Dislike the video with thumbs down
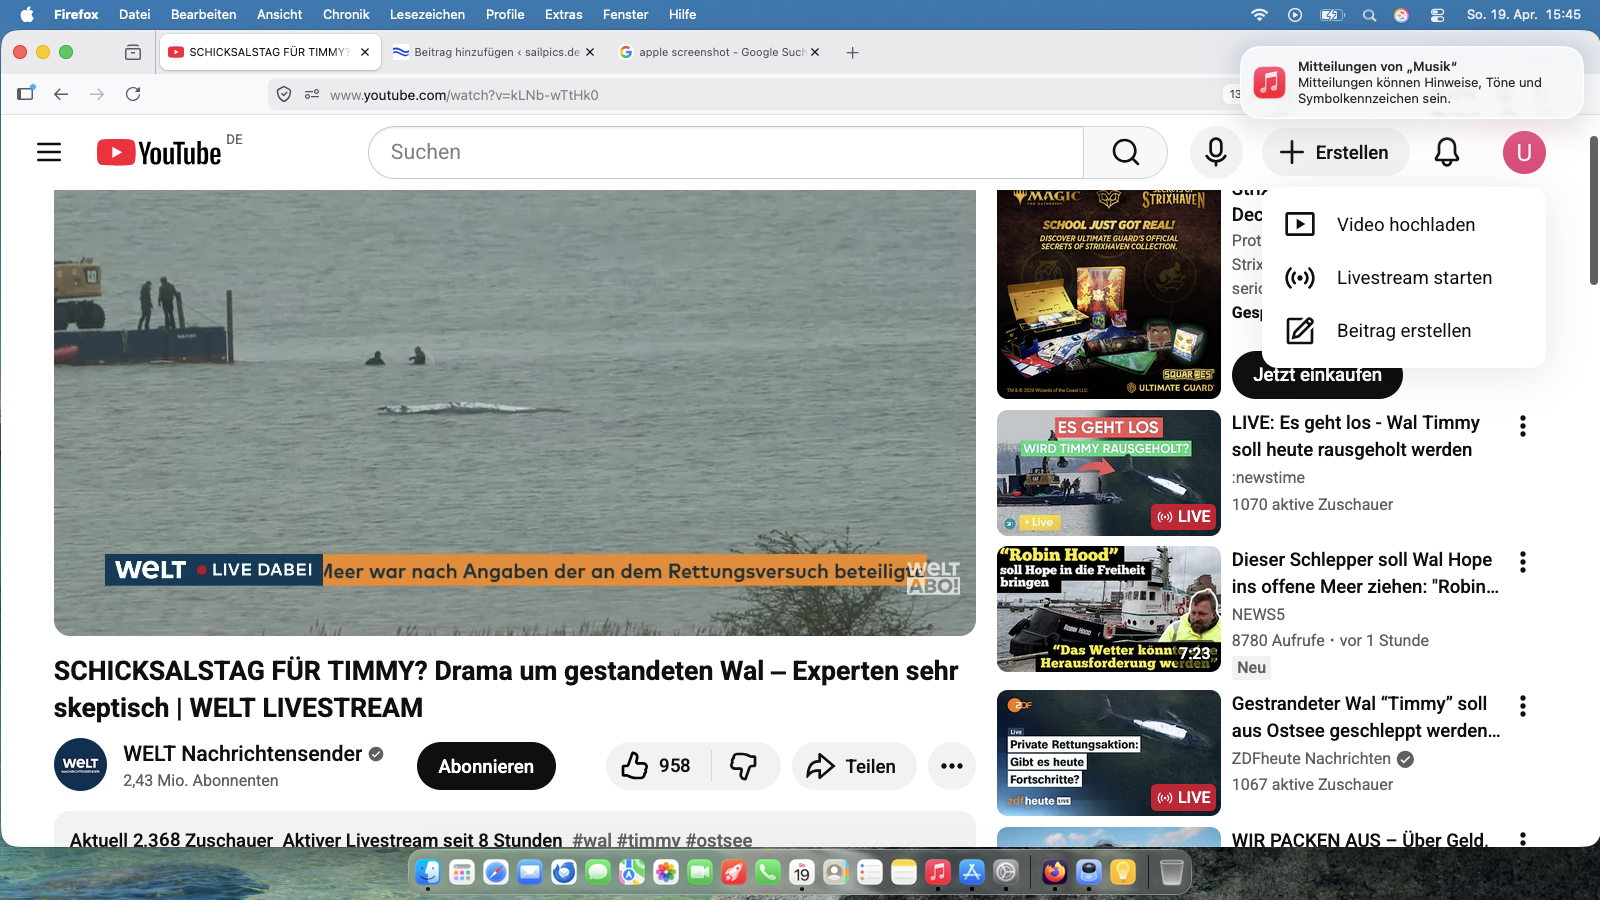 coord(744,766)
